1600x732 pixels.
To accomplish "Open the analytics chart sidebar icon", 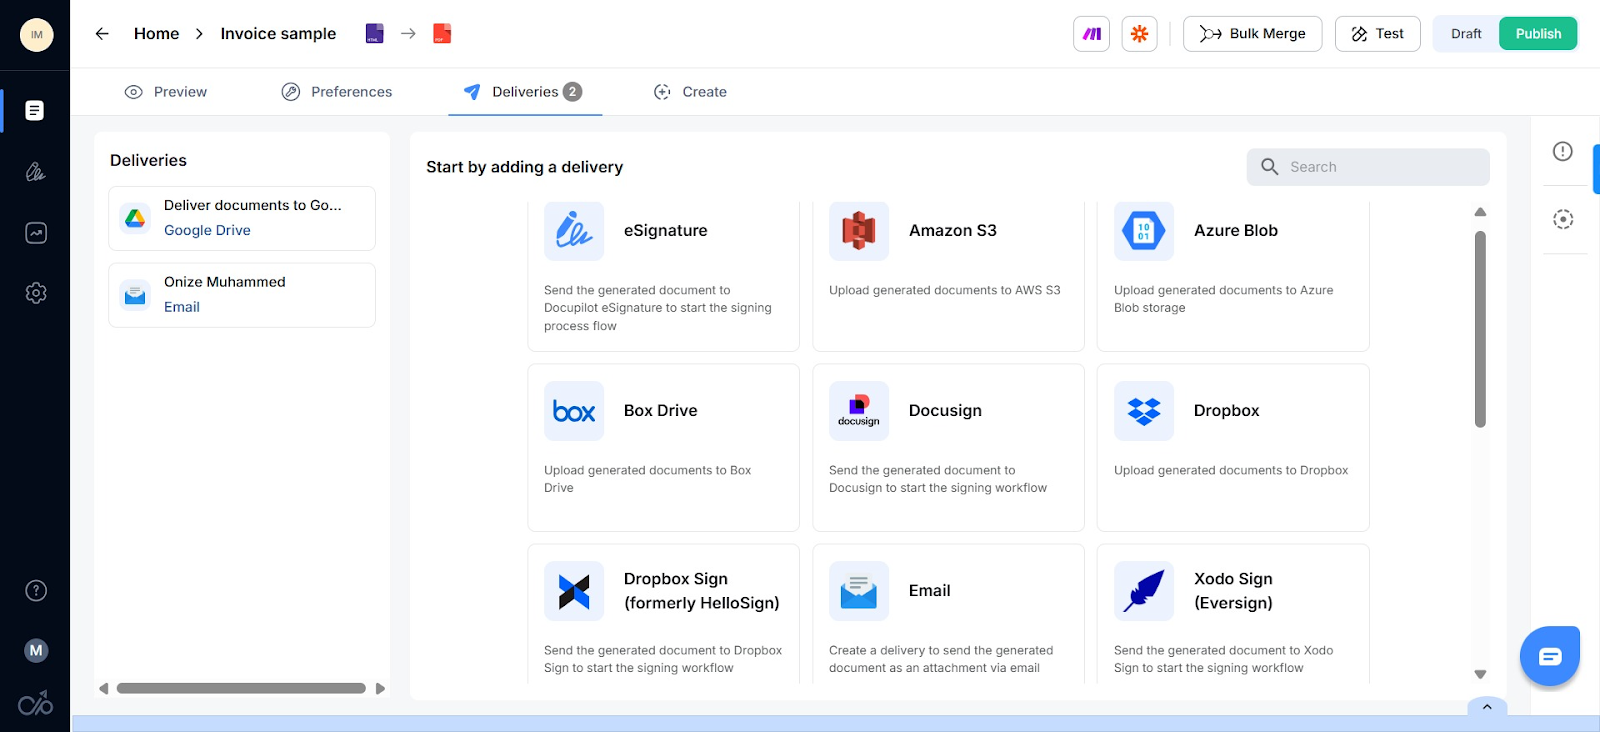I will [35, 233].
